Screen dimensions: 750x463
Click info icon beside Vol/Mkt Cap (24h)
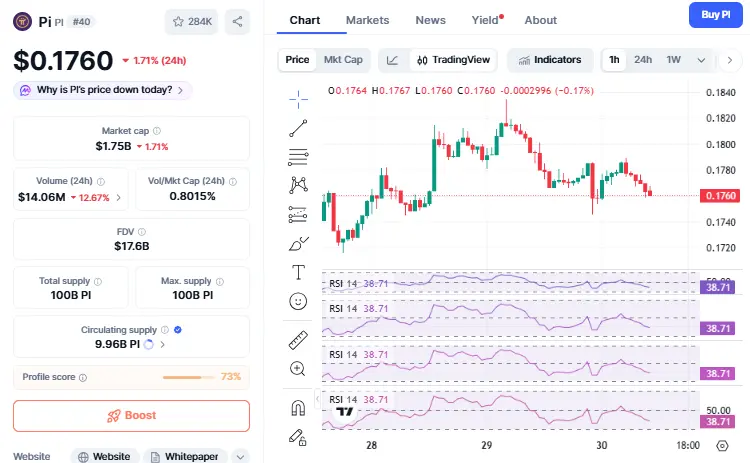(233, 181)
